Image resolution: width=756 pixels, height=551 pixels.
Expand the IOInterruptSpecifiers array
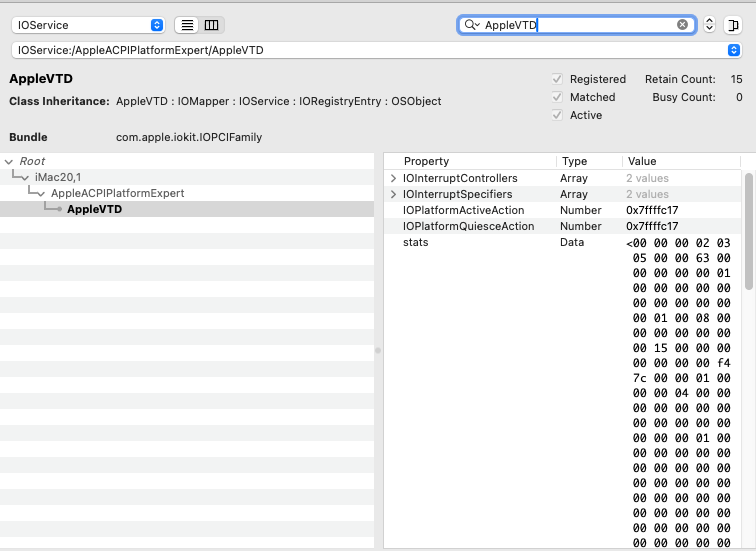coord(393,194)
